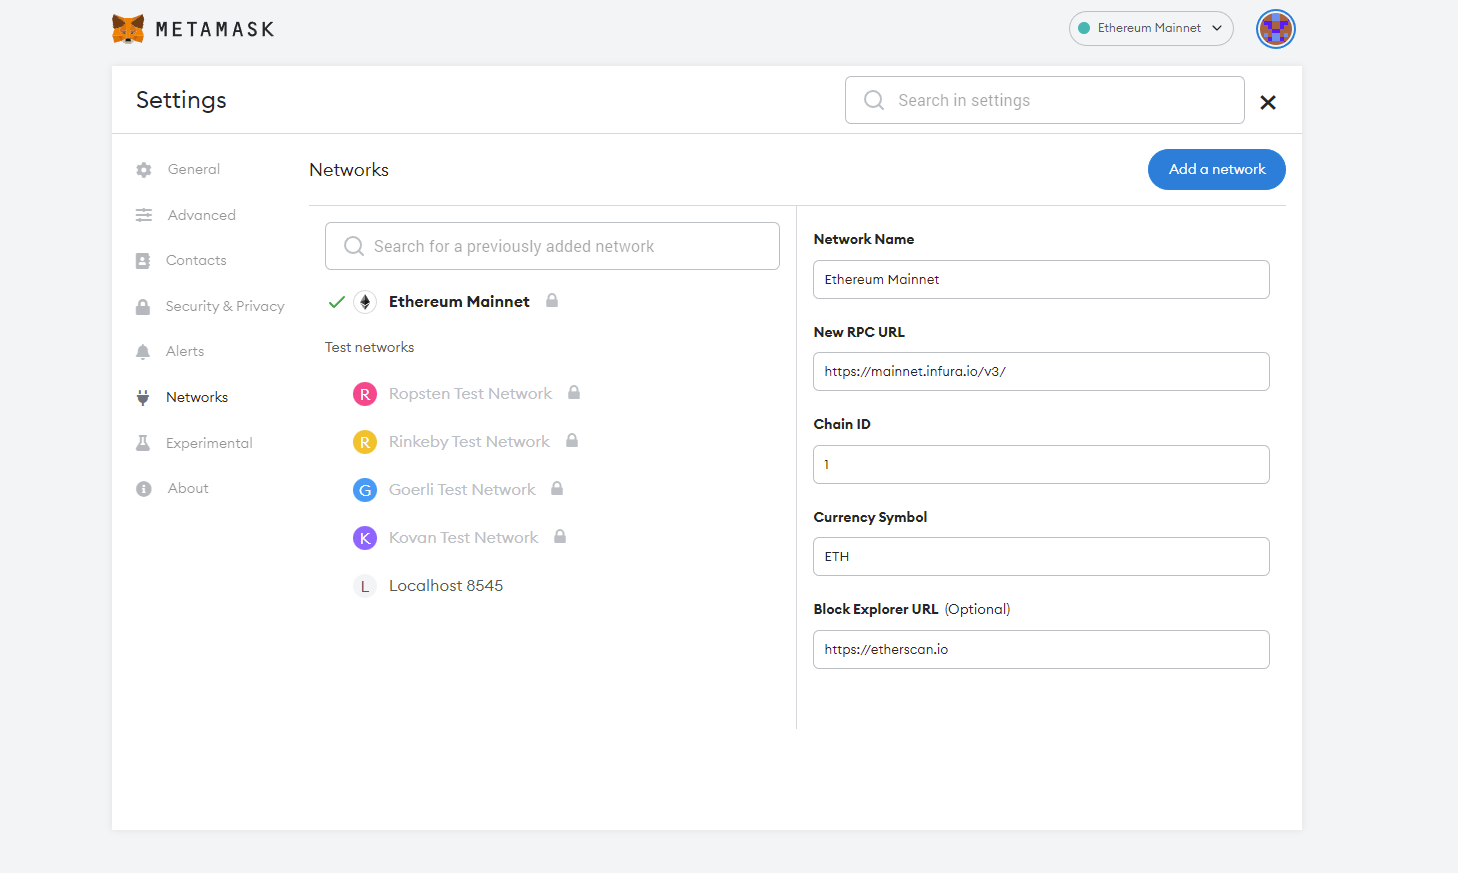Screen dimensions: 1458x873
Task: Click the purple Kovan K badge
Action: tap(365, 538)
